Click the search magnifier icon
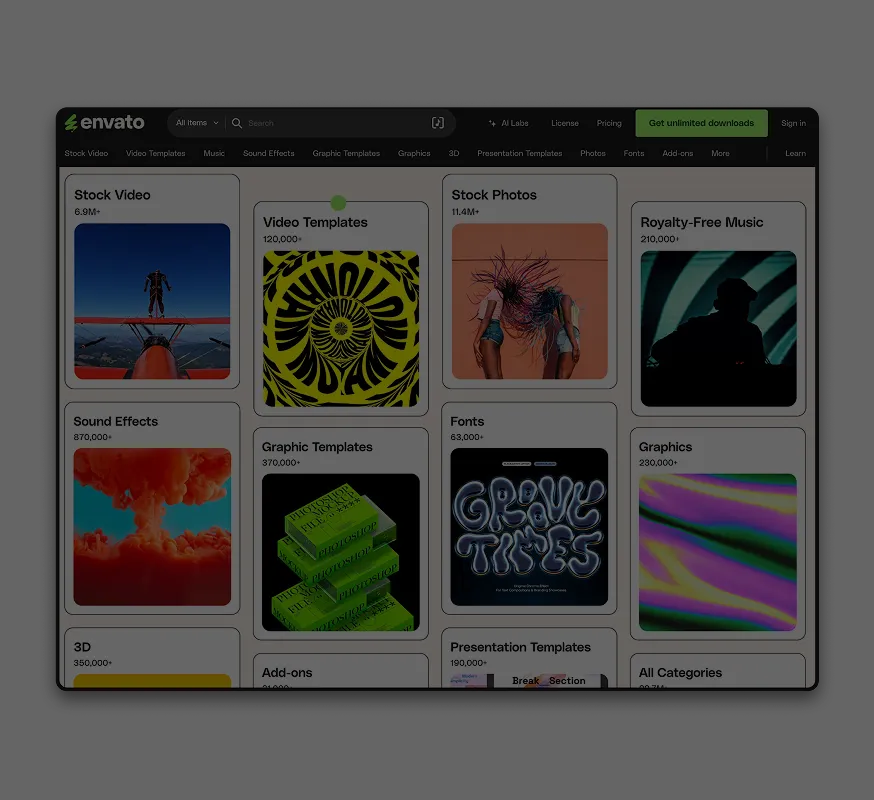The height and width of the screenshot is (800, 874). pyautogui.click(x=237, y=123)
